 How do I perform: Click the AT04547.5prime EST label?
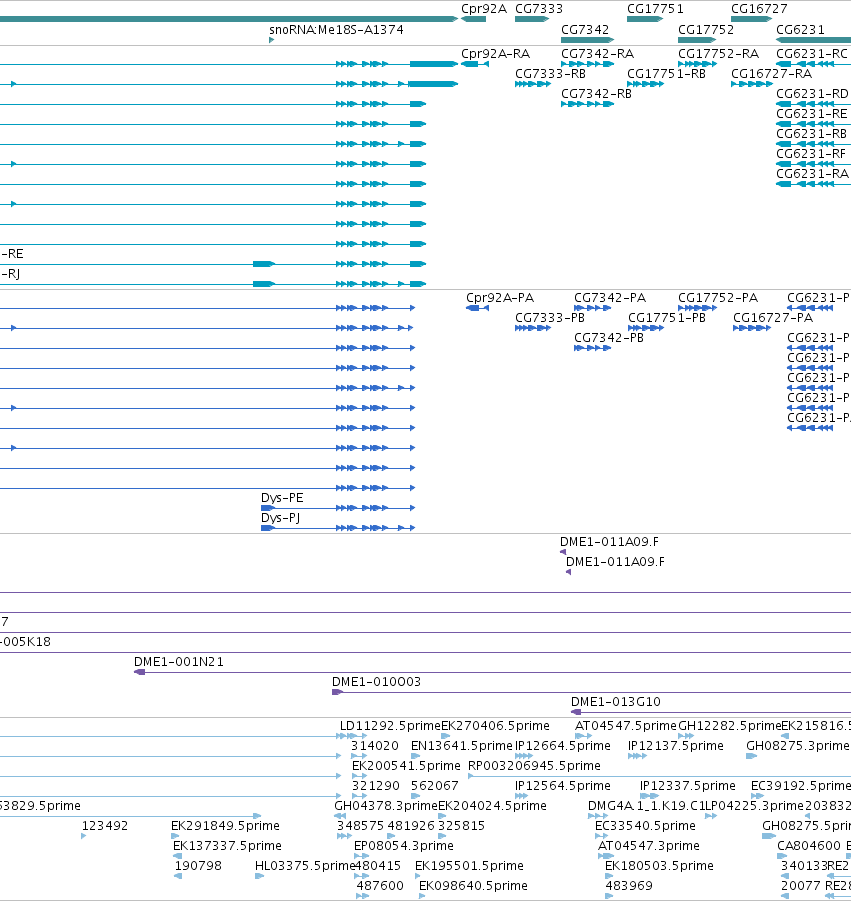click(626, 726)
